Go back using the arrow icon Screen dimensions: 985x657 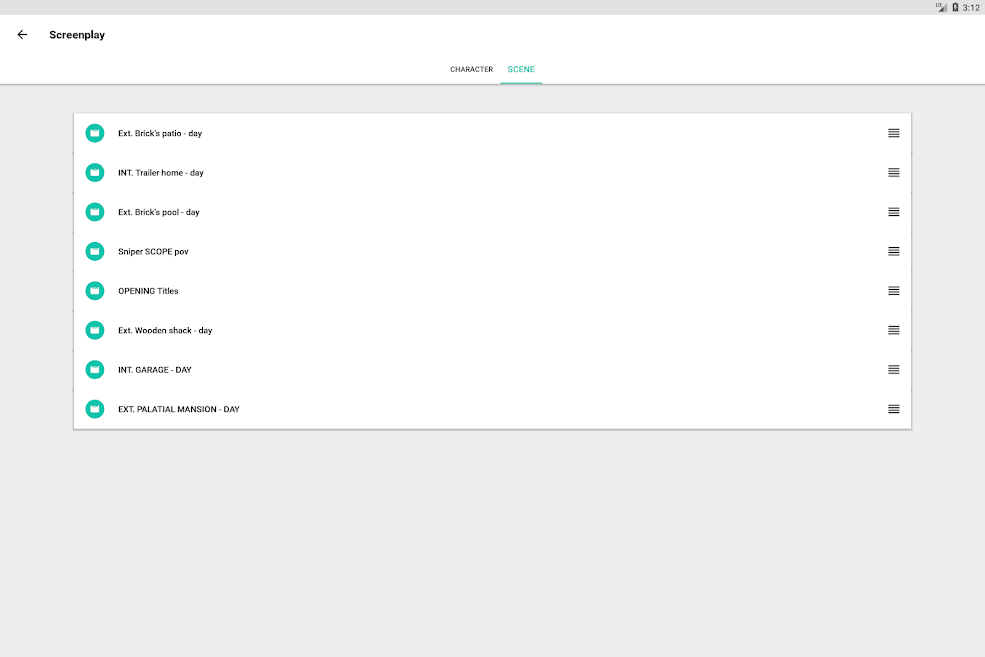(x=22, y=35)
